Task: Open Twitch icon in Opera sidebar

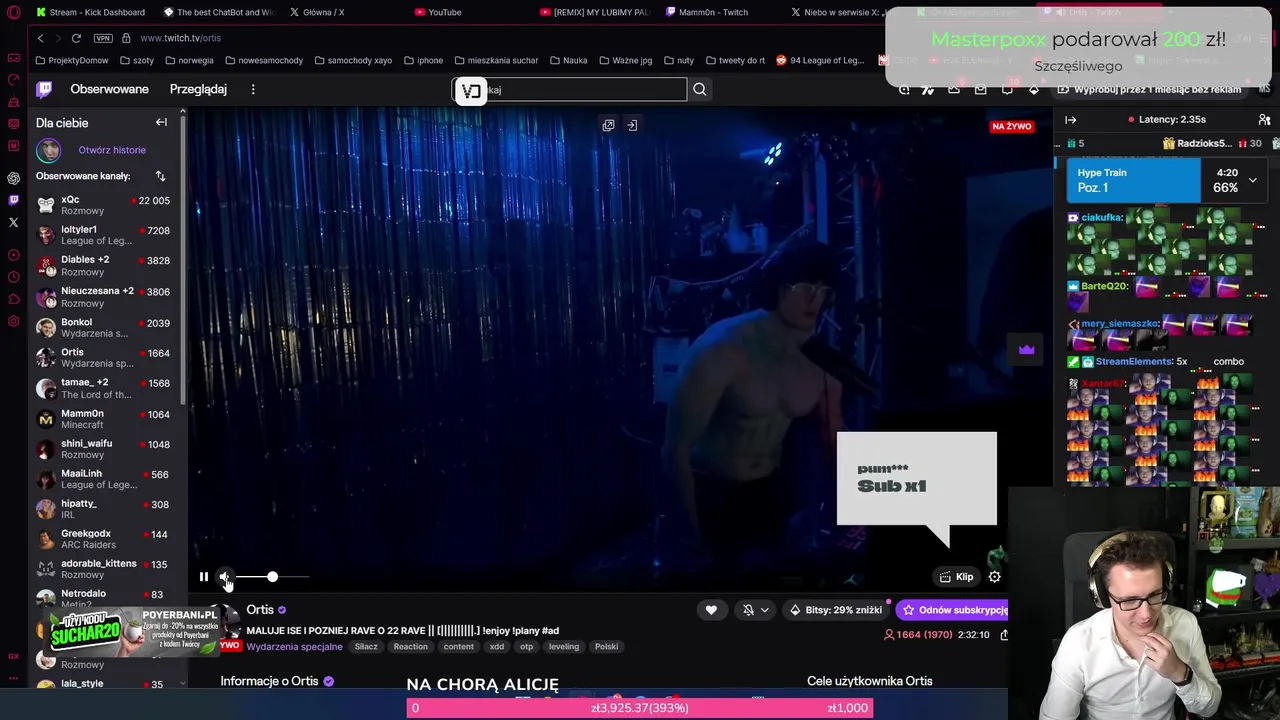Action: pyautogui.click(x=13, y=200)
